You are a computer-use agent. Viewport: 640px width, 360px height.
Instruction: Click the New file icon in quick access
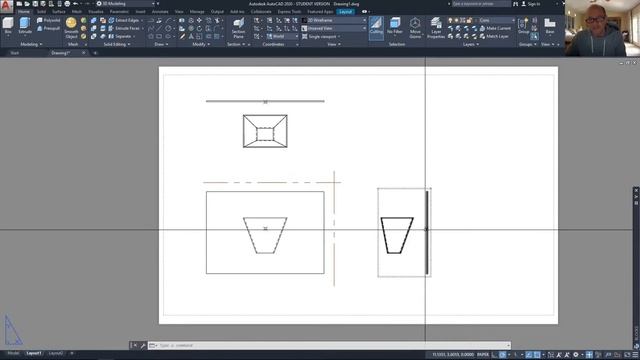[x=19, y=4]
